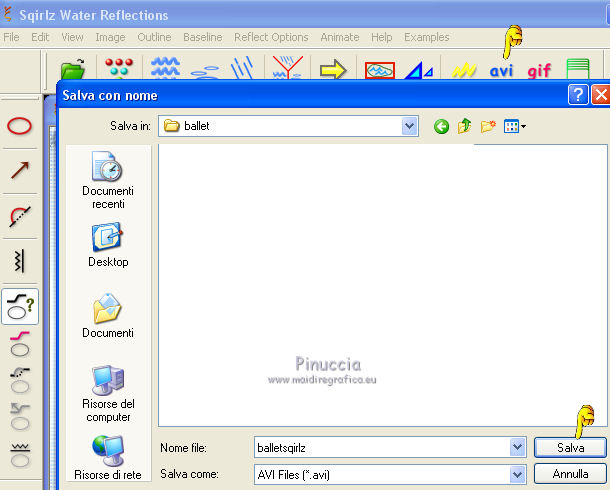Image resolution: width=610 pixels, height=490 pixels.
Task: Go up one folder level
Action: (465, 126)
